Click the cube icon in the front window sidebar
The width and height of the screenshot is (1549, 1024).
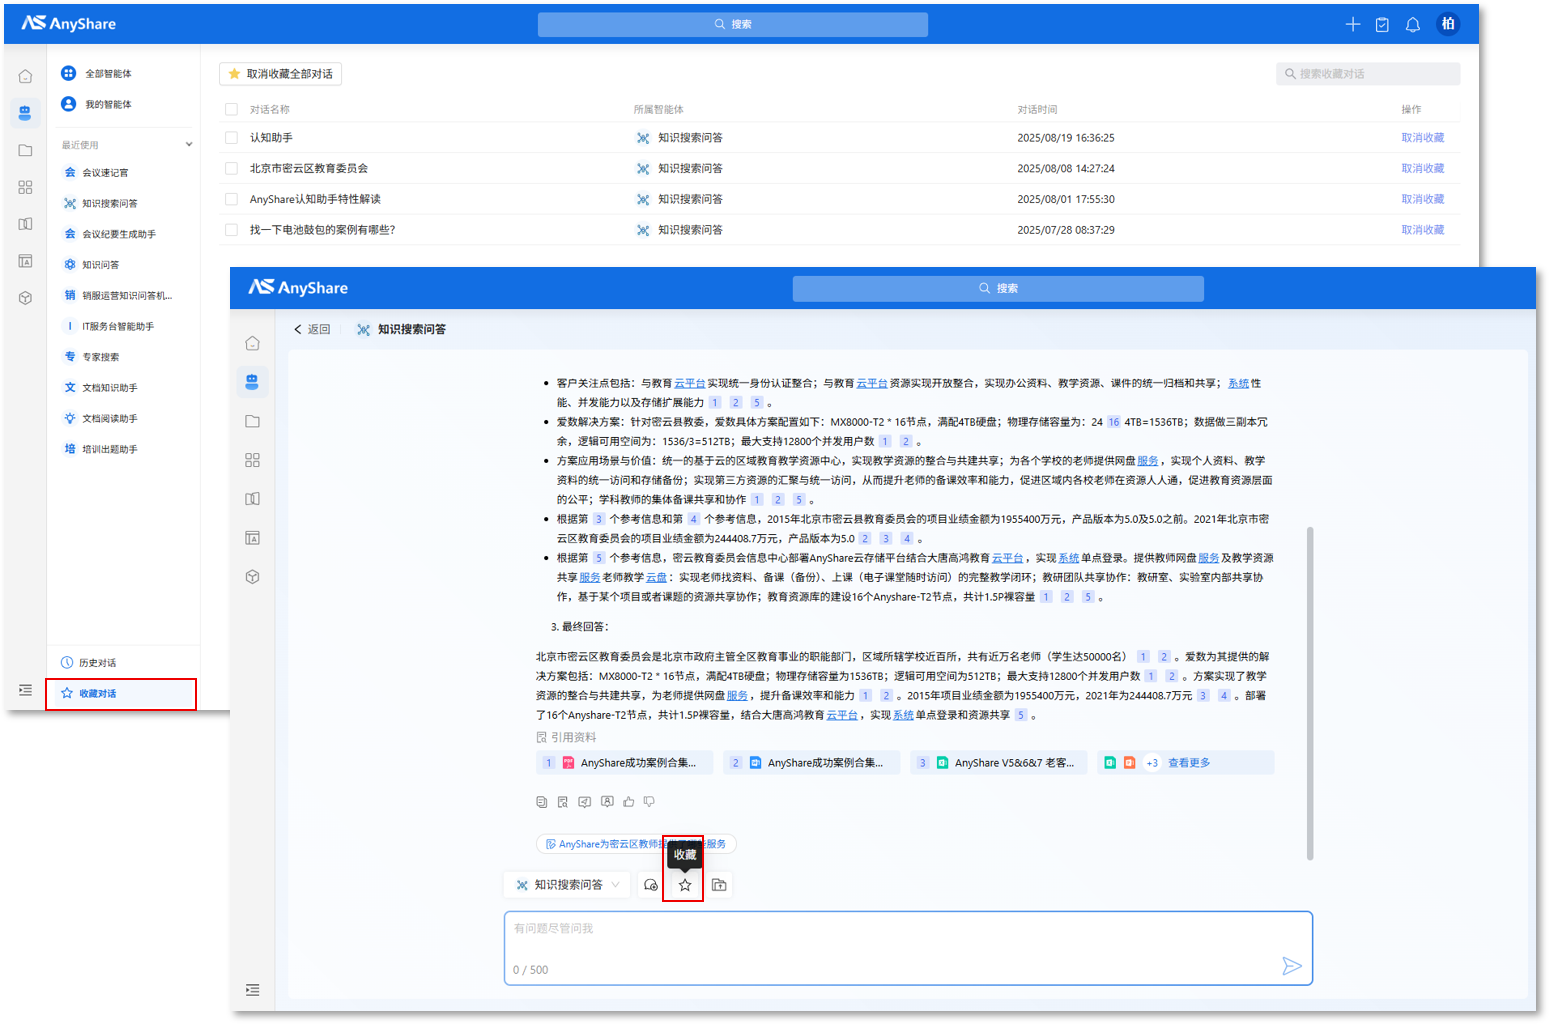click(x=252, y=577)
